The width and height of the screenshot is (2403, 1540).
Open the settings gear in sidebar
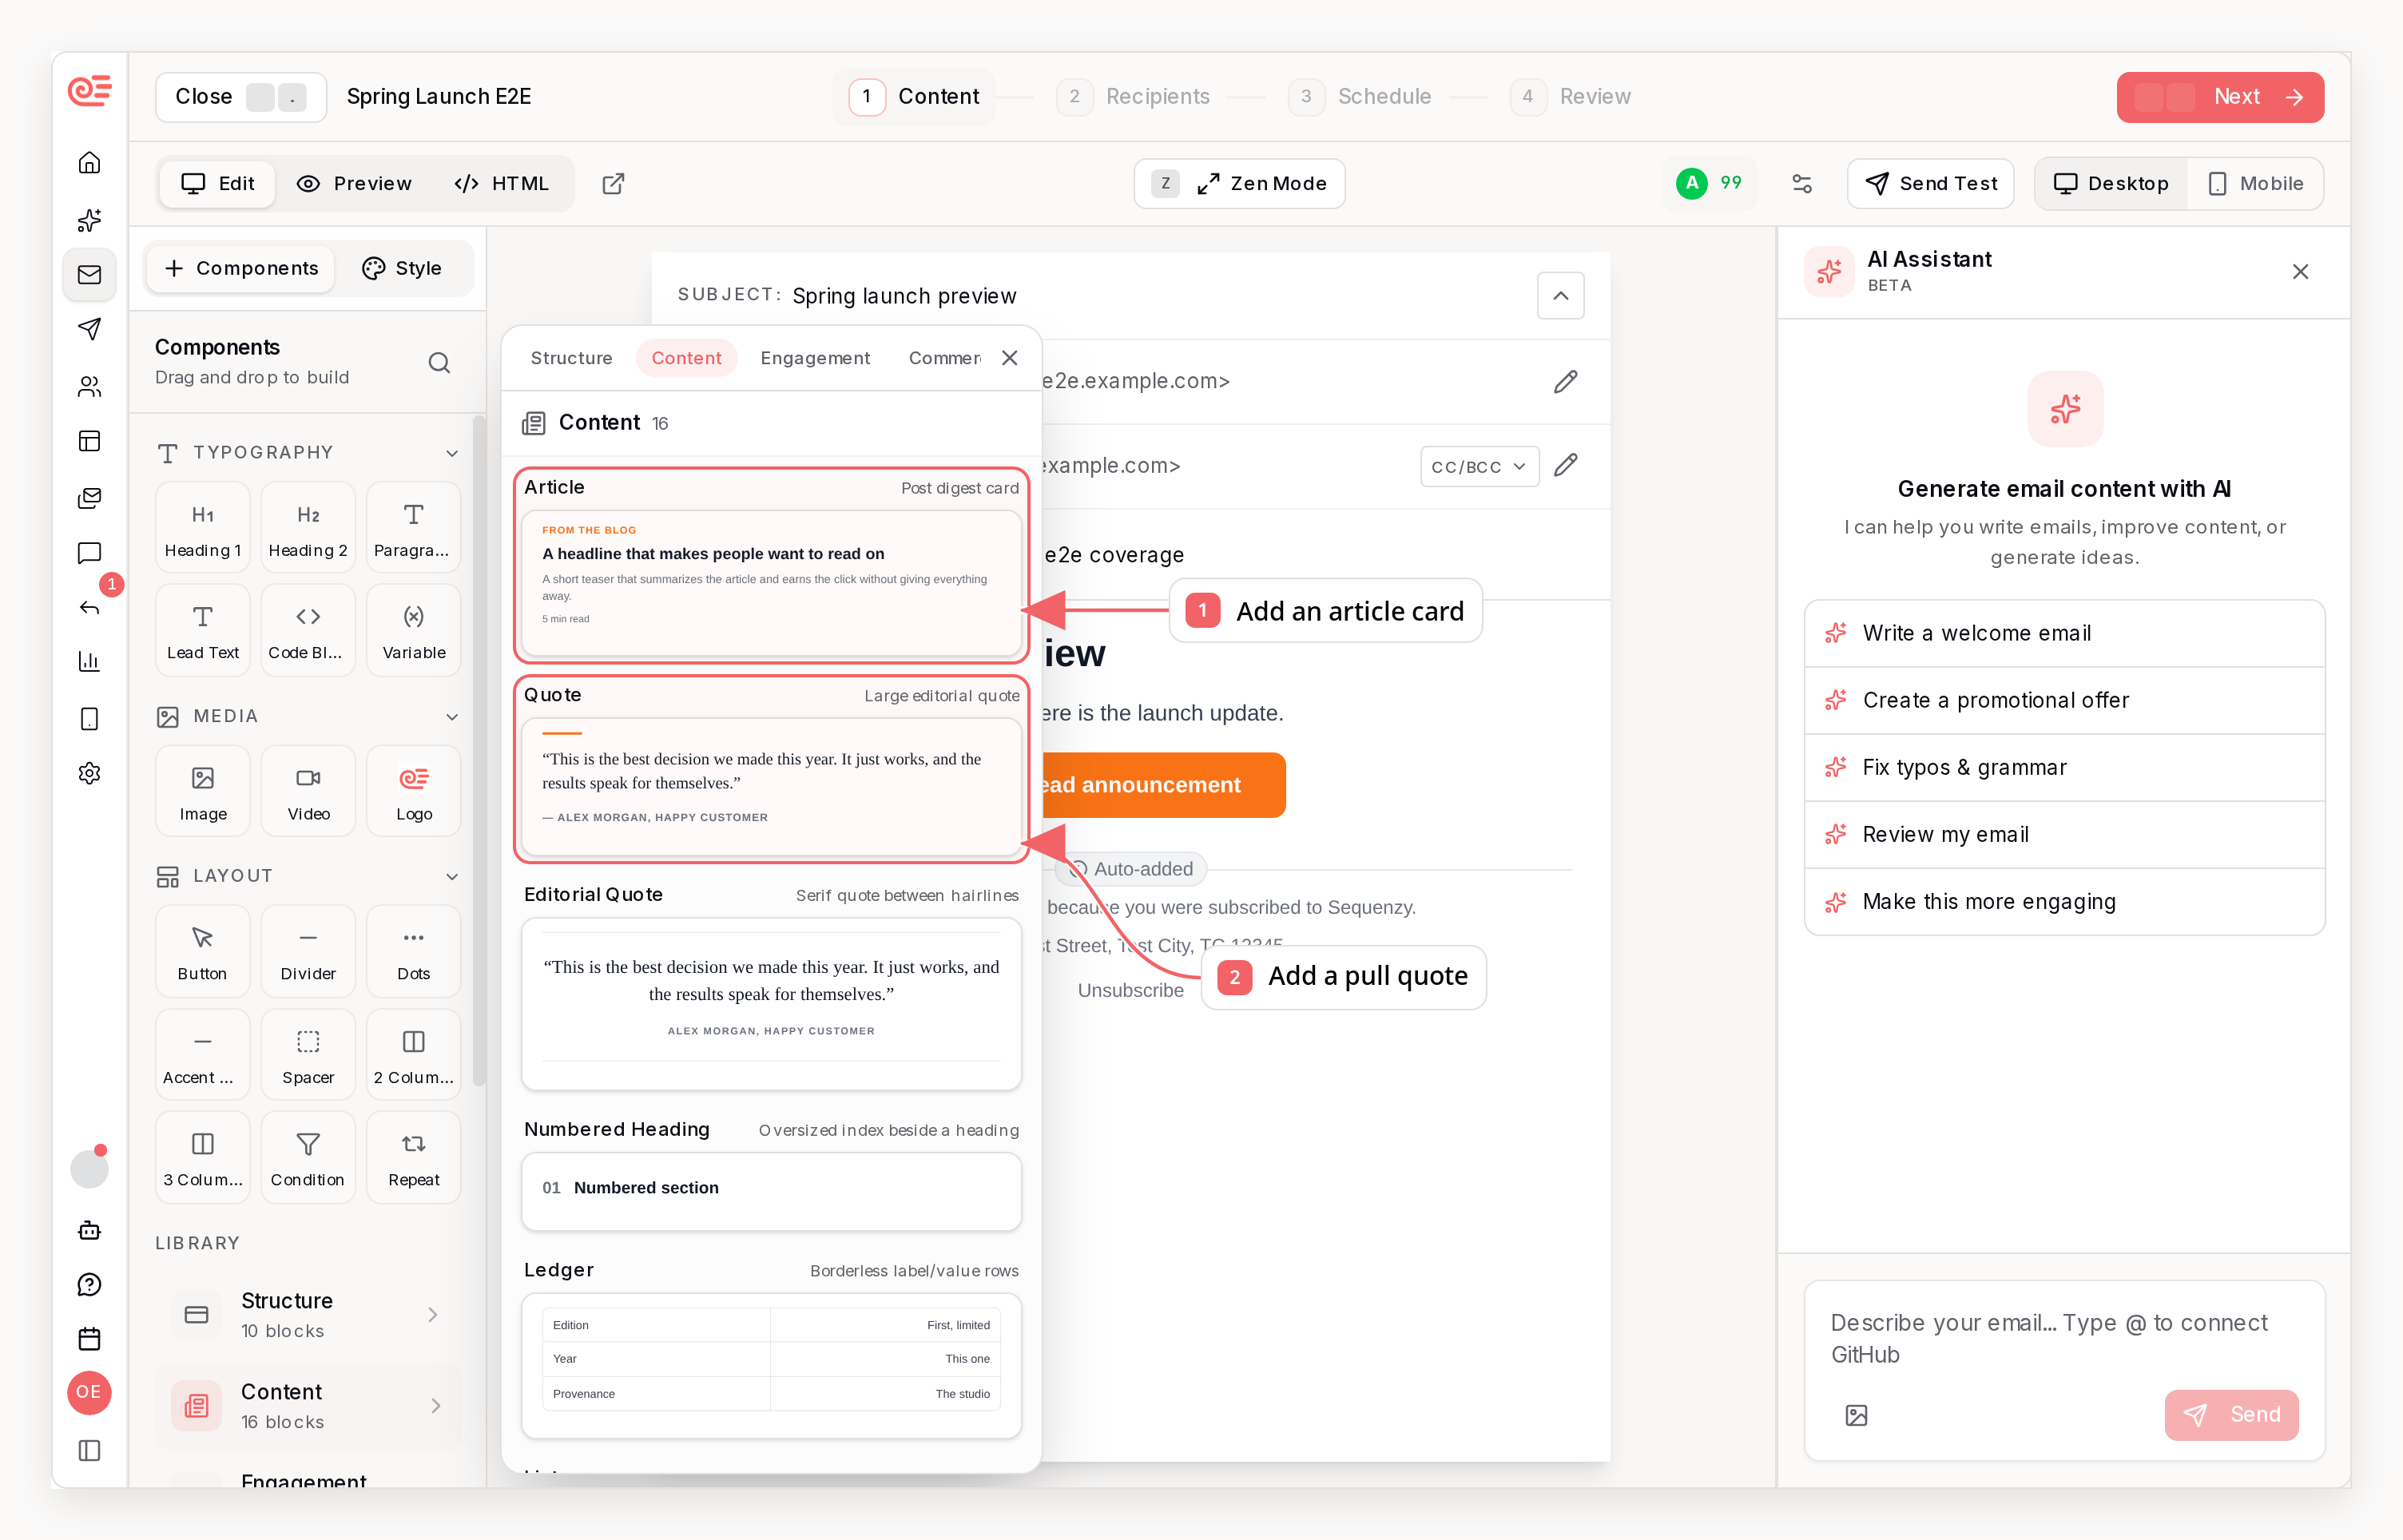click(x=90, y=773)
